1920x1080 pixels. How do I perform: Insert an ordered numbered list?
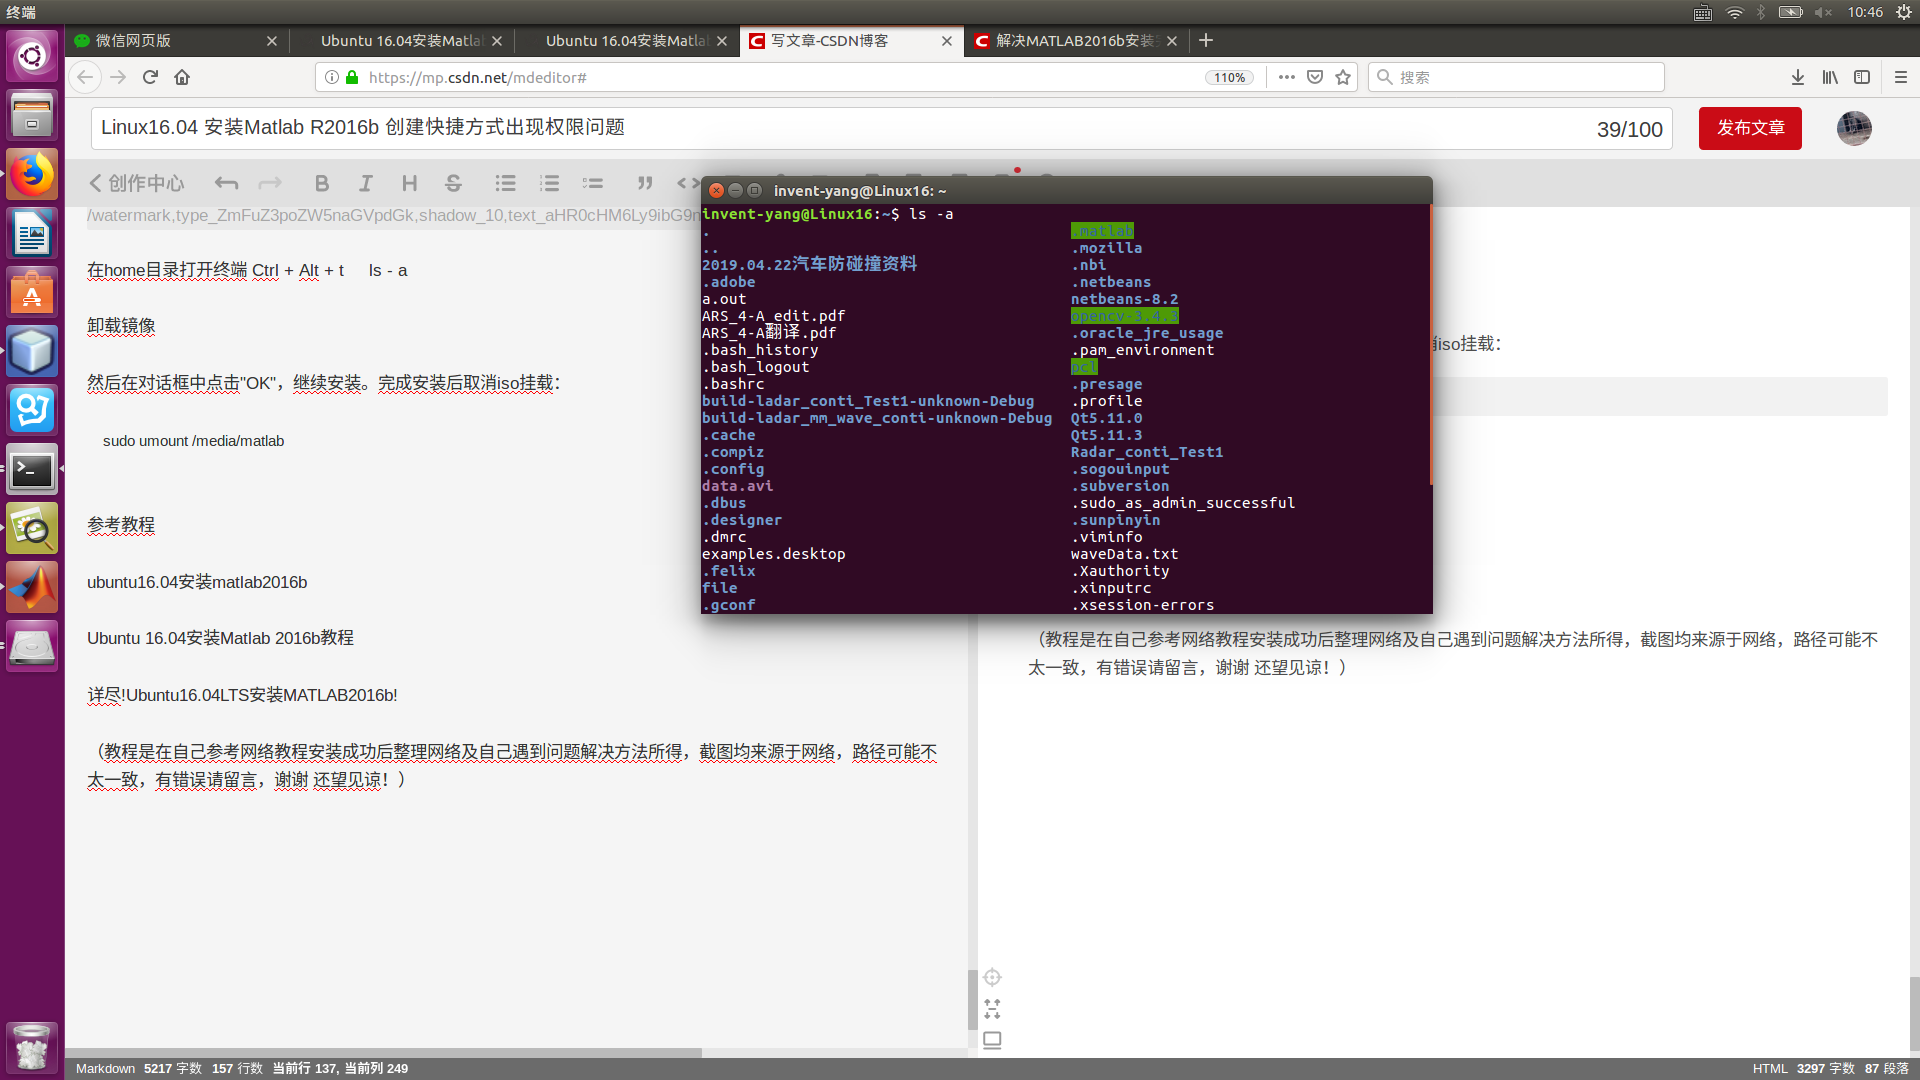[549, 183]
